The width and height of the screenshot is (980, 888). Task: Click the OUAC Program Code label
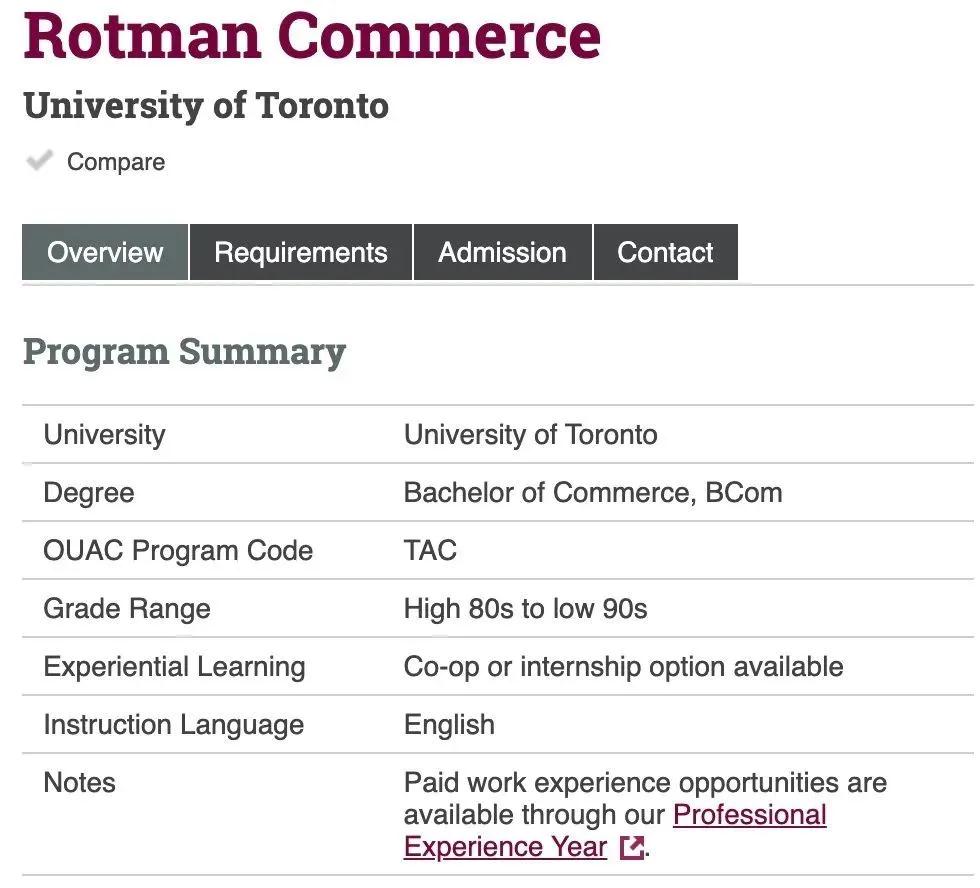[178, 551]
